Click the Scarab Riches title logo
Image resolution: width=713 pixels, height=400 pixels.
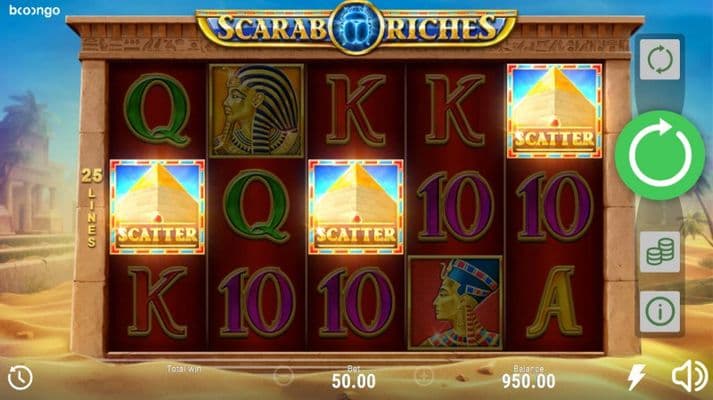click(356, 27)
